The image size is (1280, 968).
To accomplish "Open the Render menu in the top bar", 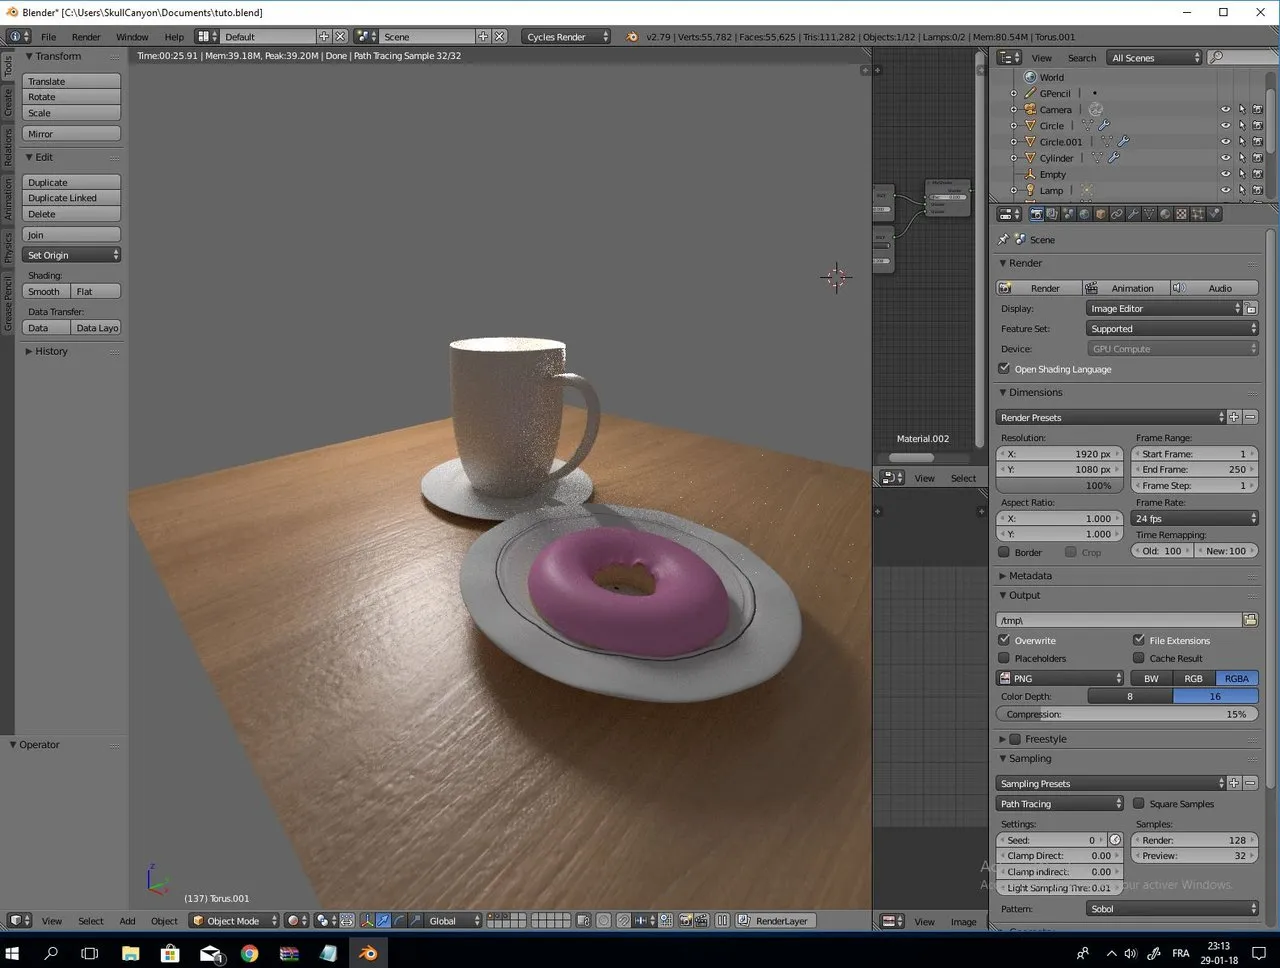I will click(86, 37).
